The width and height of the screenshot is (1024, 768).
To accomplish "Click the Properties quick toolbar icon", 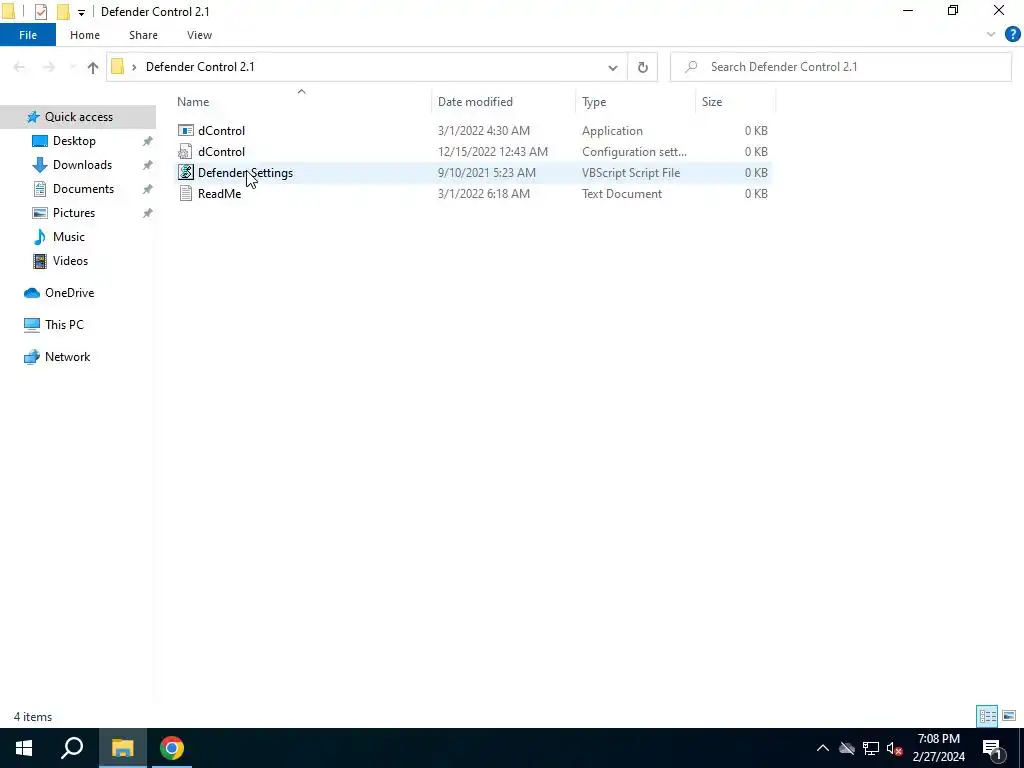I will point(40,12).
